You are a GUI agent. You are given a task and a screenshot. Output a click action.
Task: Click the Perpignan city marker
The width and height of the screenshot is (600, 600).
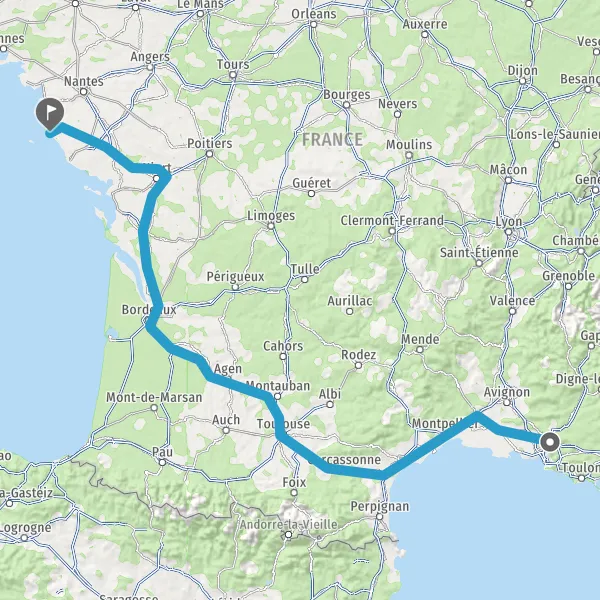[x=379, y=517]
